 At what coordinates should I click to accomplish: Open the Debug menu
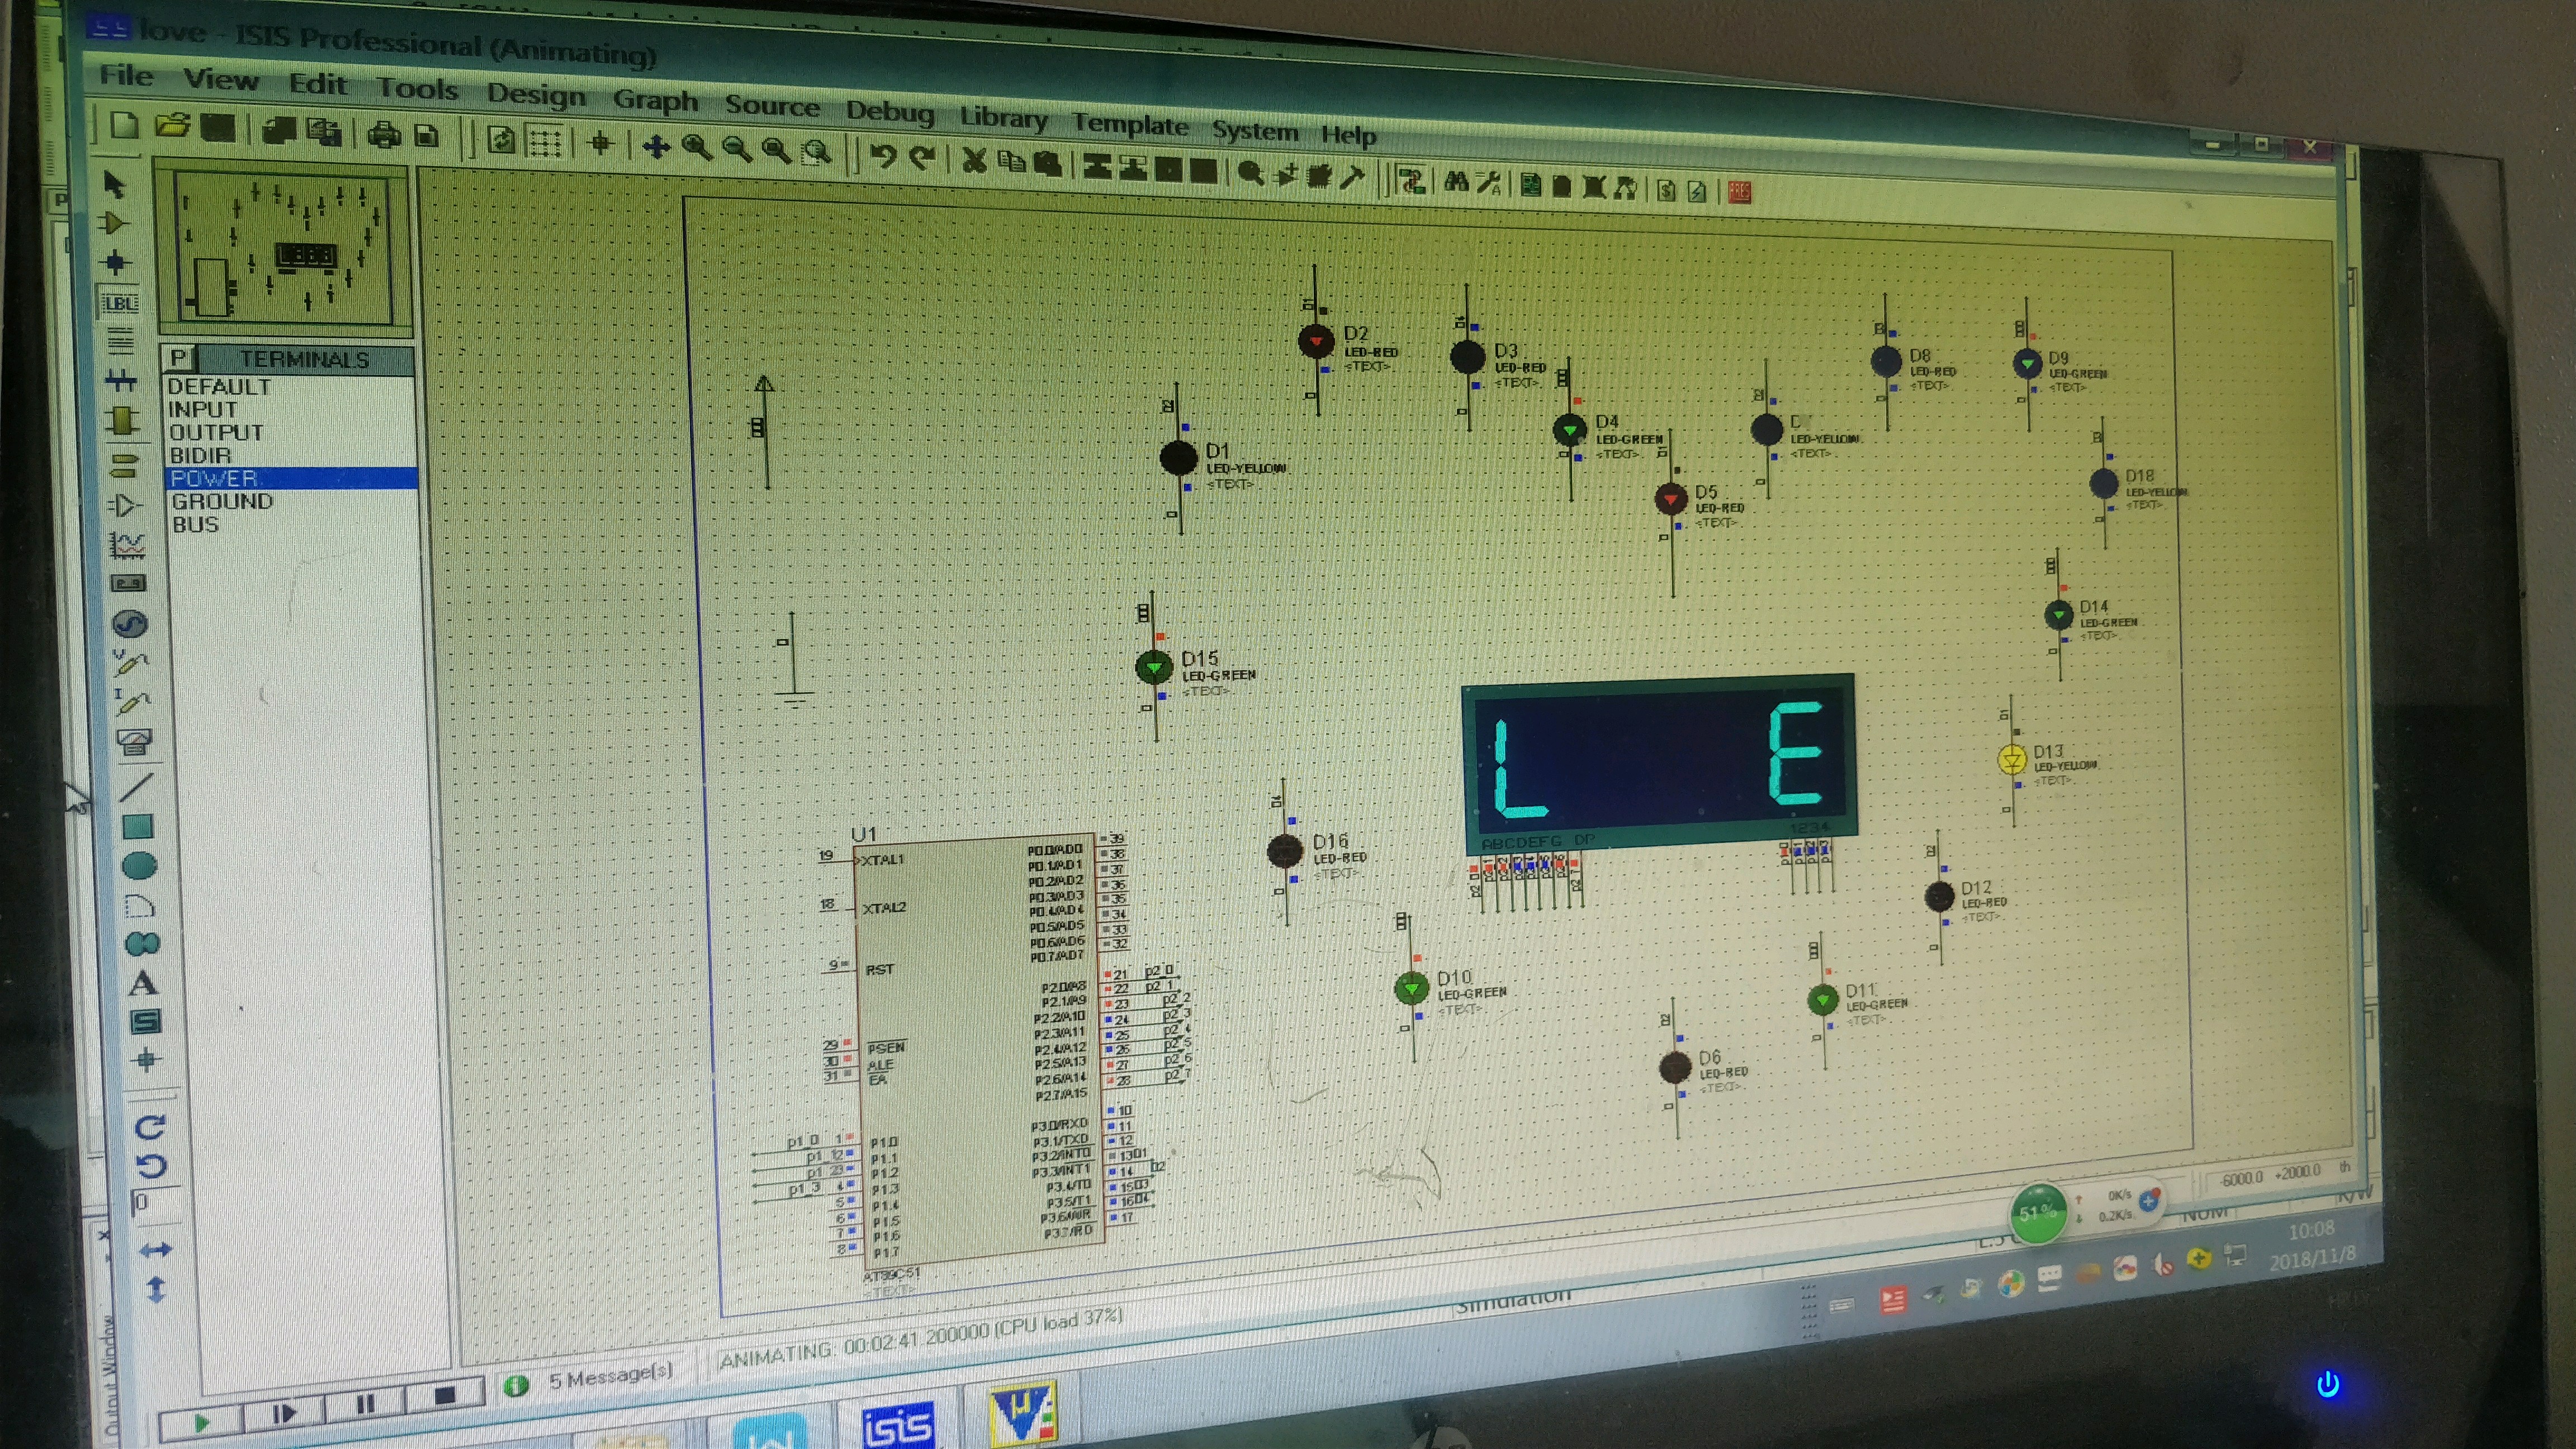pyautogui.click(x=890, y=111)
